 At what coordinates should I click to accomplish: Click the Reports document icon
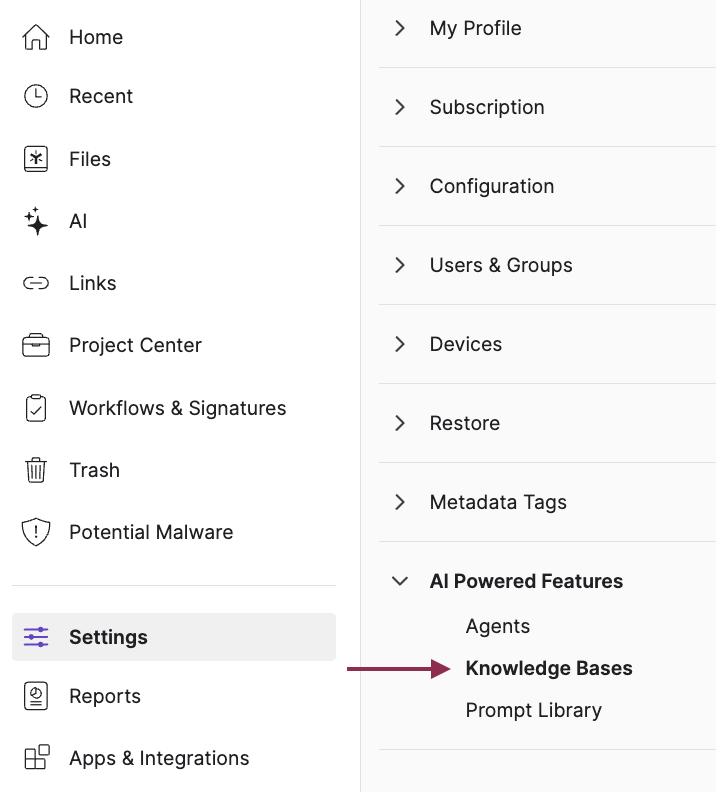point(36,696)
